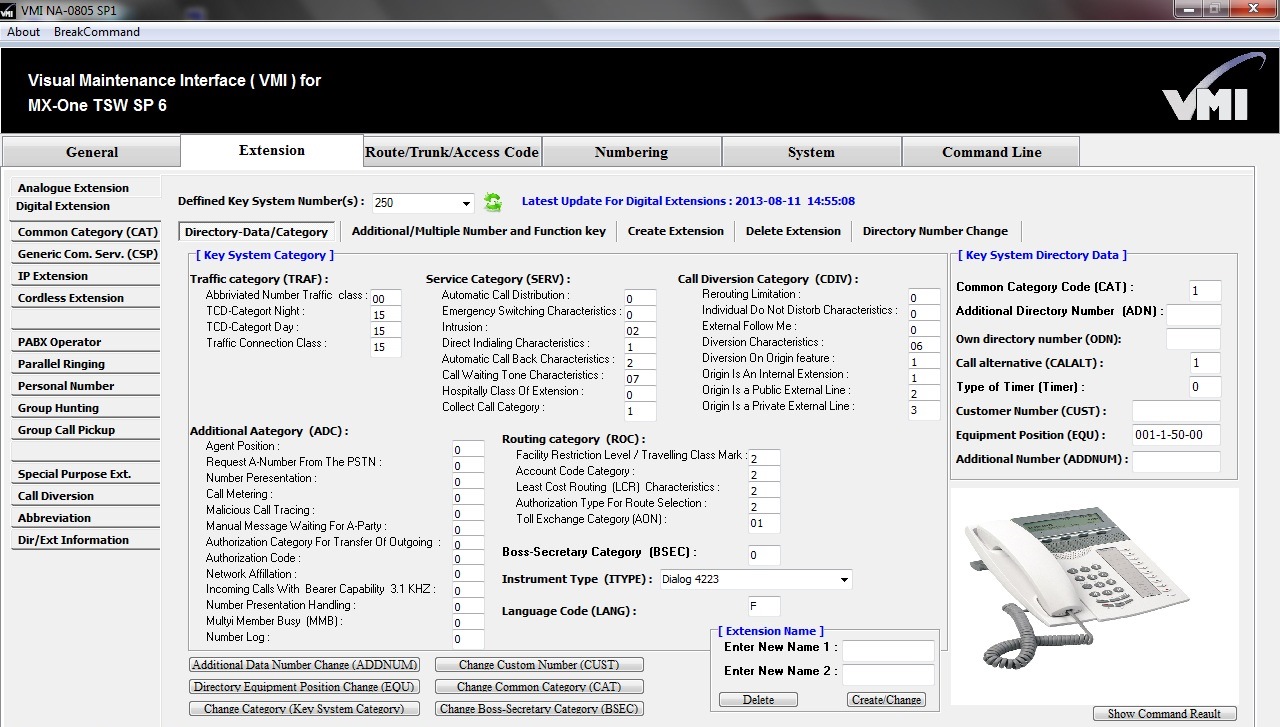Click the Boss-Secretary Category (BSEC) field
The image size is (1280, 727).
(x=764, y=555)
